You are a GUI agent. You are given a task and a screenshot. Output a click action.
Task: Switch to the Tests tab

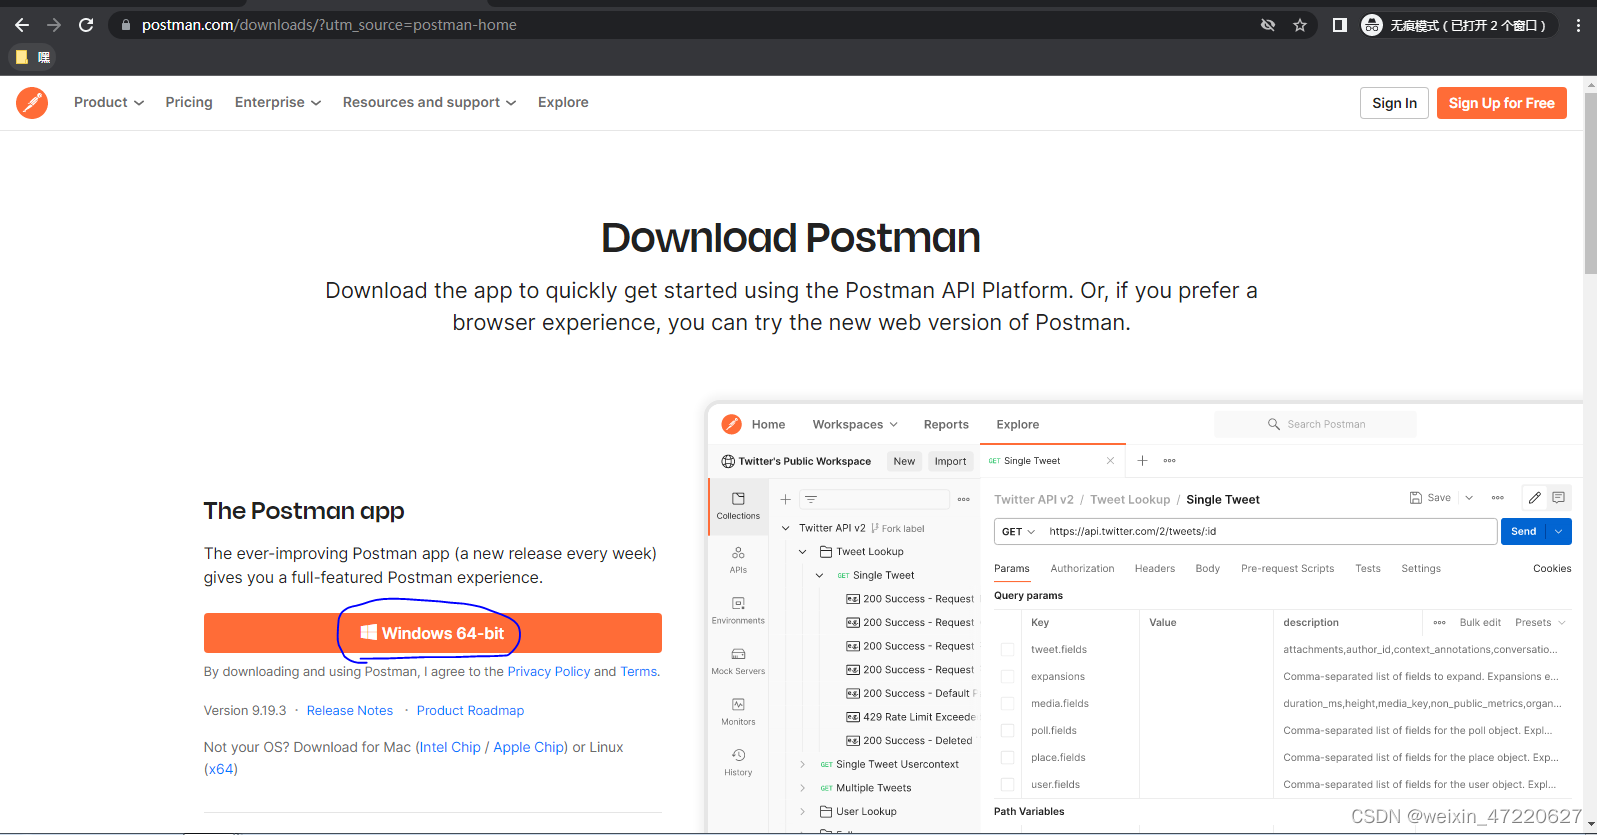(x=1368, y=568)
